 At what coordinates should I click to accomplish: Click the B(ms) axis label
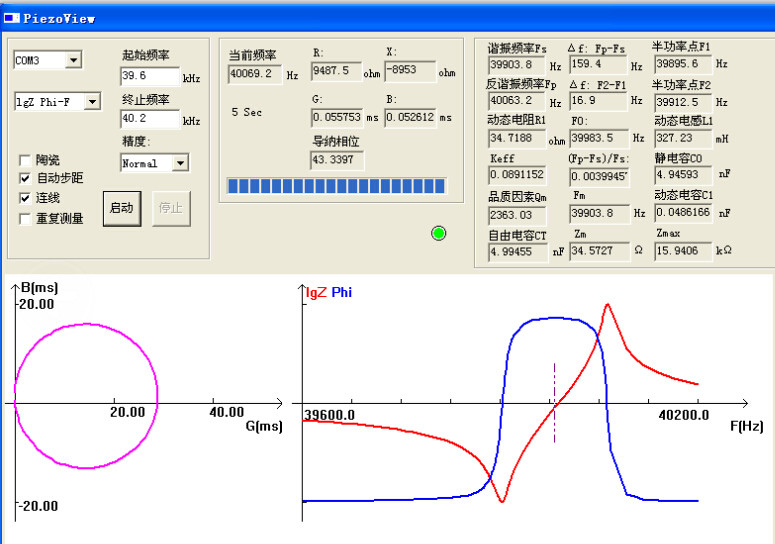click(x=40, y=288)
